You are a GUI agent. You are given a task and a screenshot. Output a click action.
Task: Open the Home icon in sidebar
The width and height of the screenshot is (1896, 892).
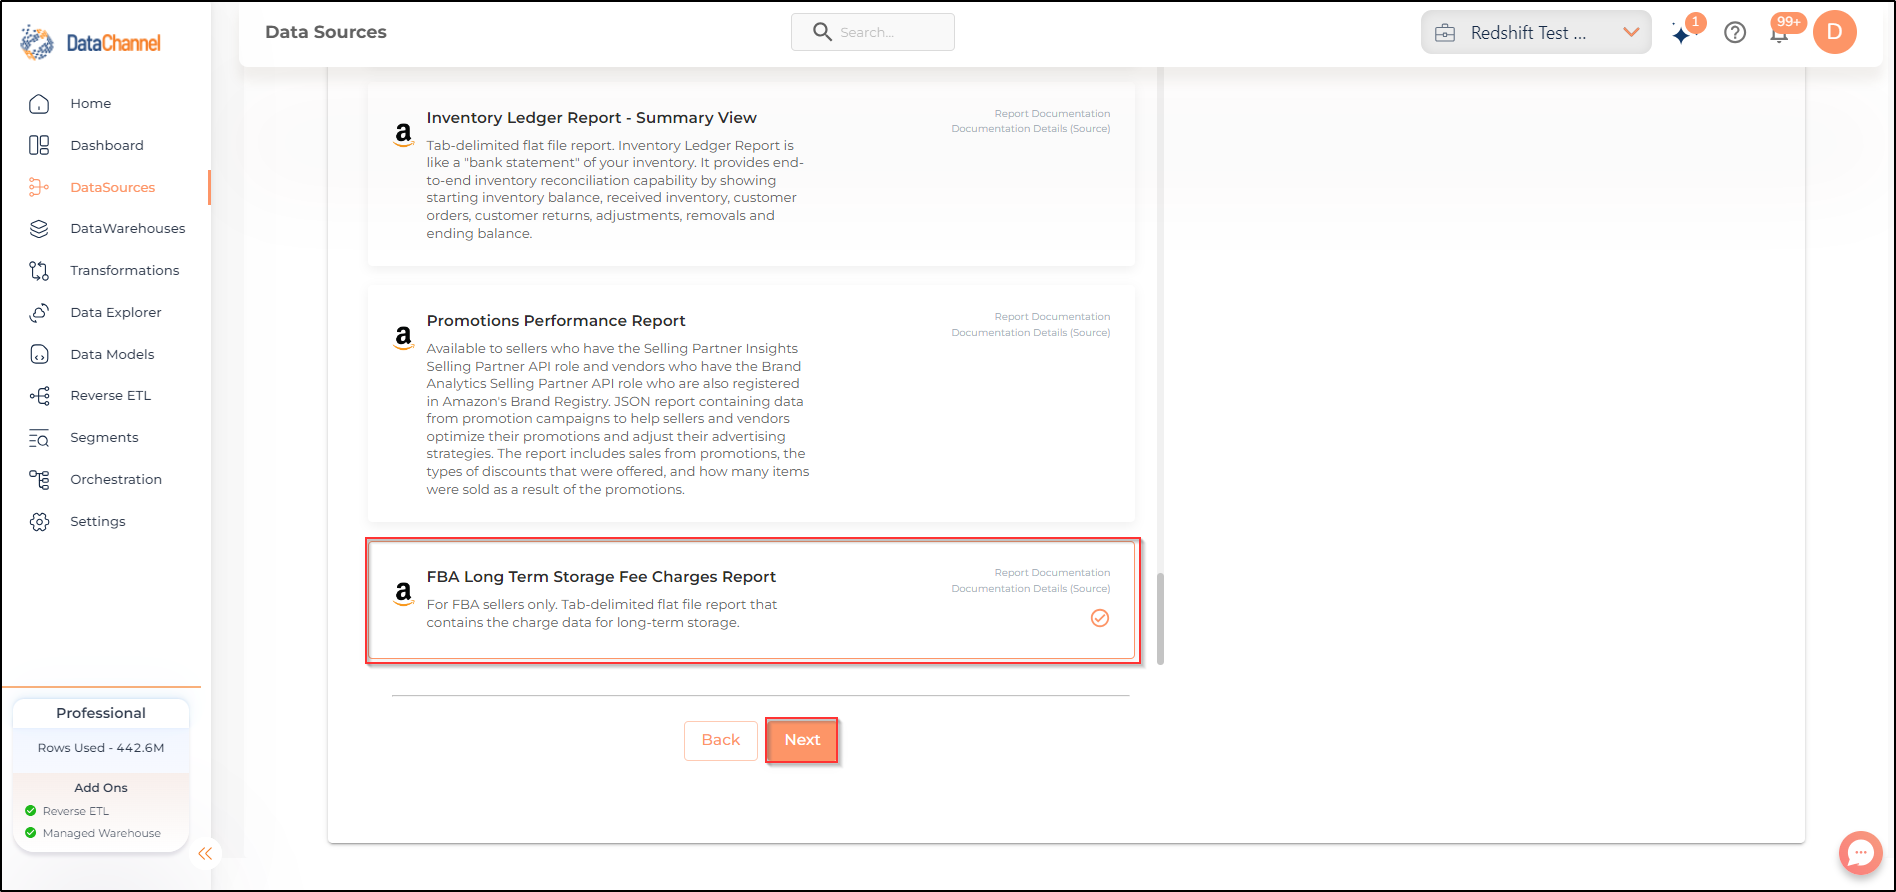click(x=39, y=104)
